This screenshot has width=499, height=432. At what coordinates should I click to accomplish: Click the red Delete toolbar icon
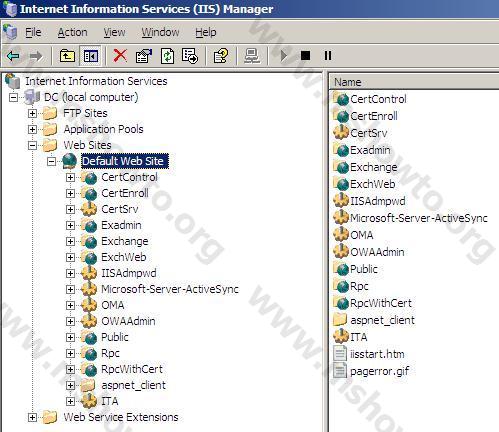point(120,56)
